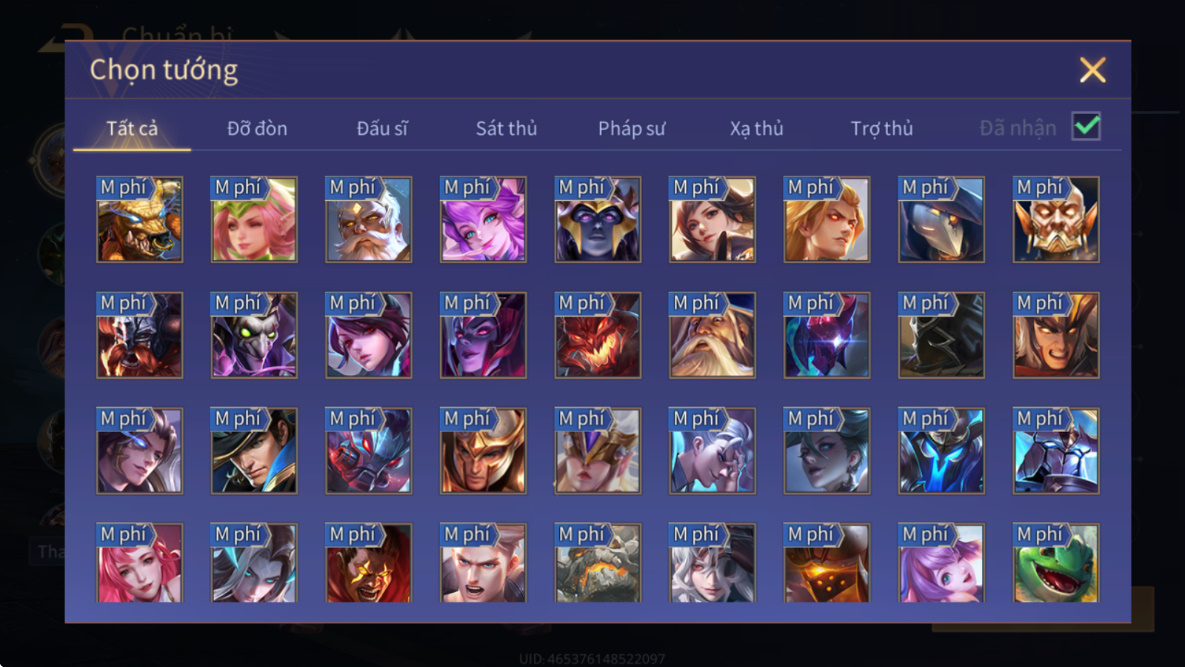The height and width of the screenshot is (667, 1185).
Task: Show the Sát thủ hero category
Action: click(506, 128)
